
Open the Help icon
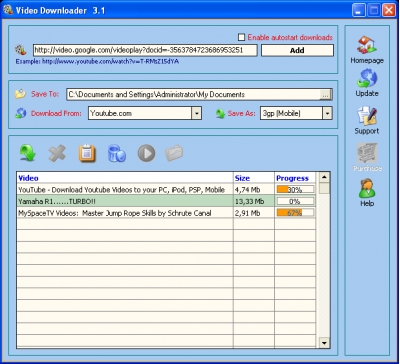click(x=367, y=189)
